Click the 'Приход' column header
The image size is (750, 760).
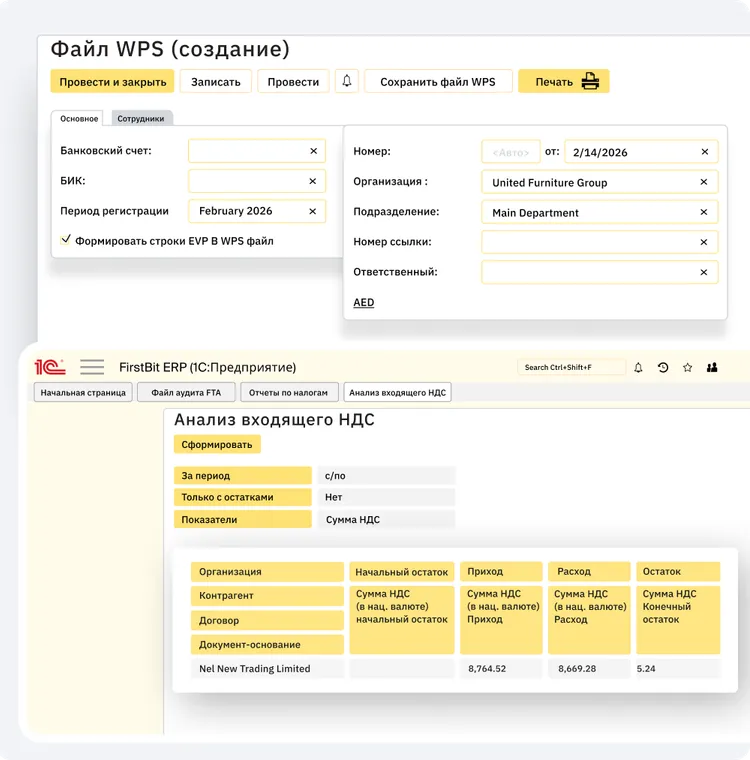click(501, 571)
